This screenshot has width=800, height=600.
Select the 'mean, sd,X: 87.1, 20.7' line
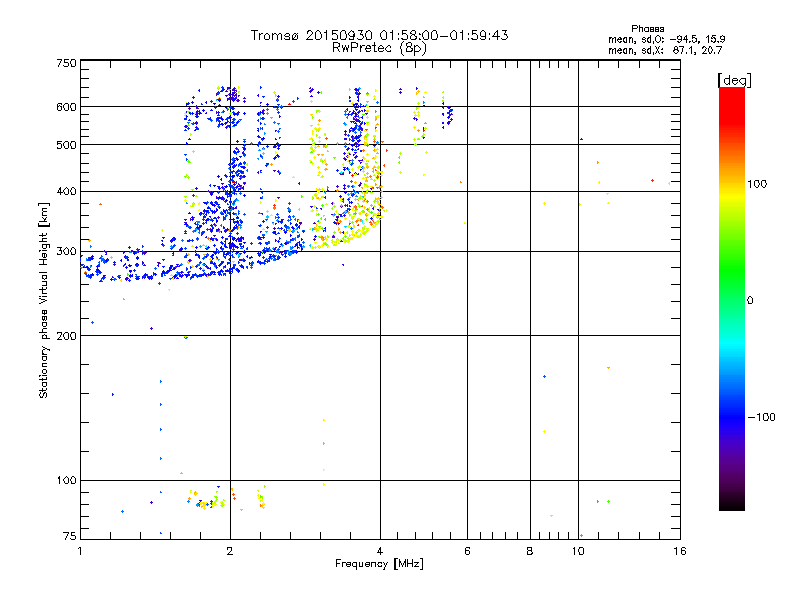(665, 50)
